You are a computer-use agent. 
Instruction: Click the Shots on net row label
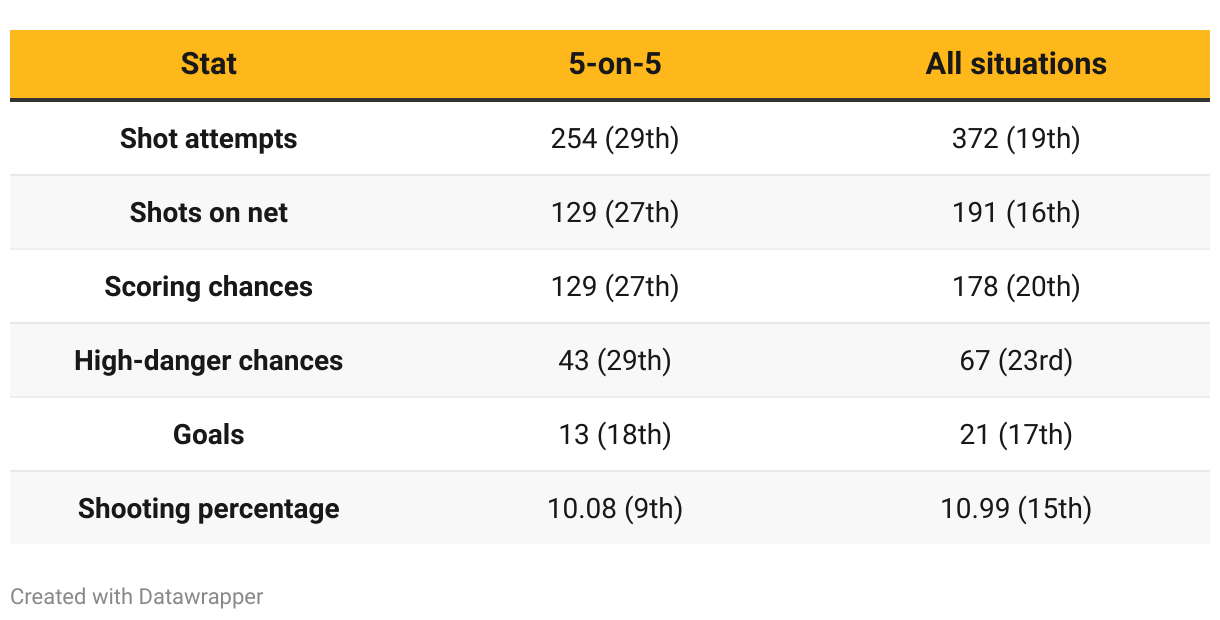208,212
